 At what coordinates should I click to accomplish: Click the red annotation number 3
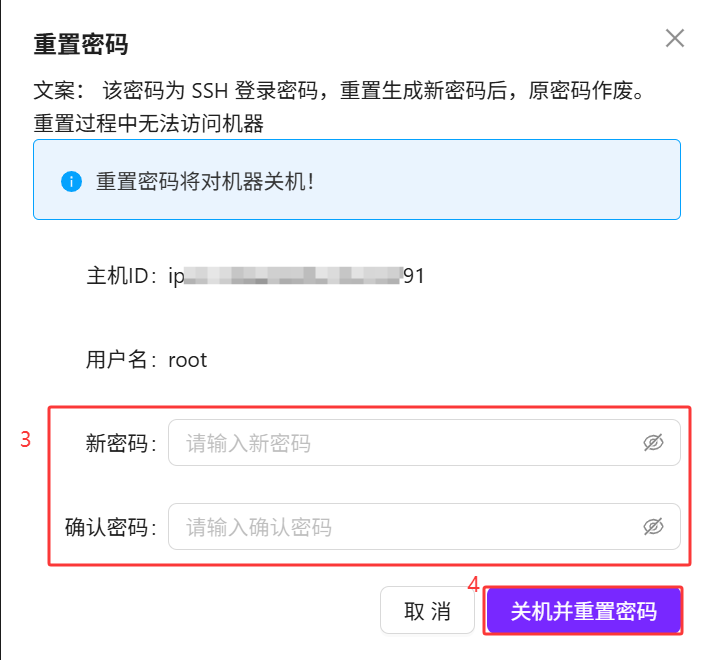(27, 439)
